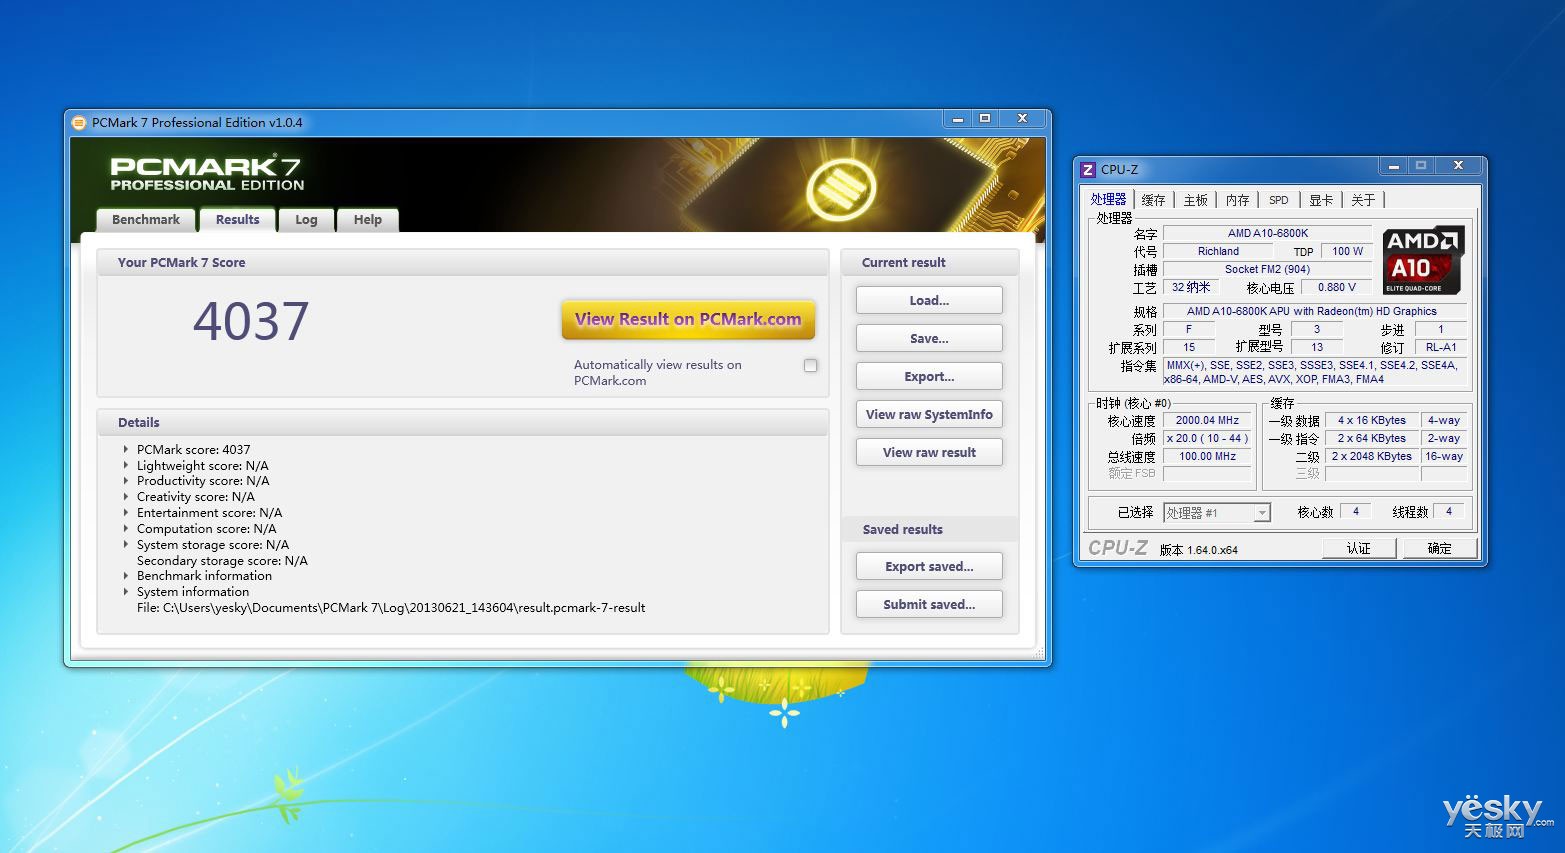
Task: Click the CPU-Z title bar icon
Action: click(x=1088, y=169)
